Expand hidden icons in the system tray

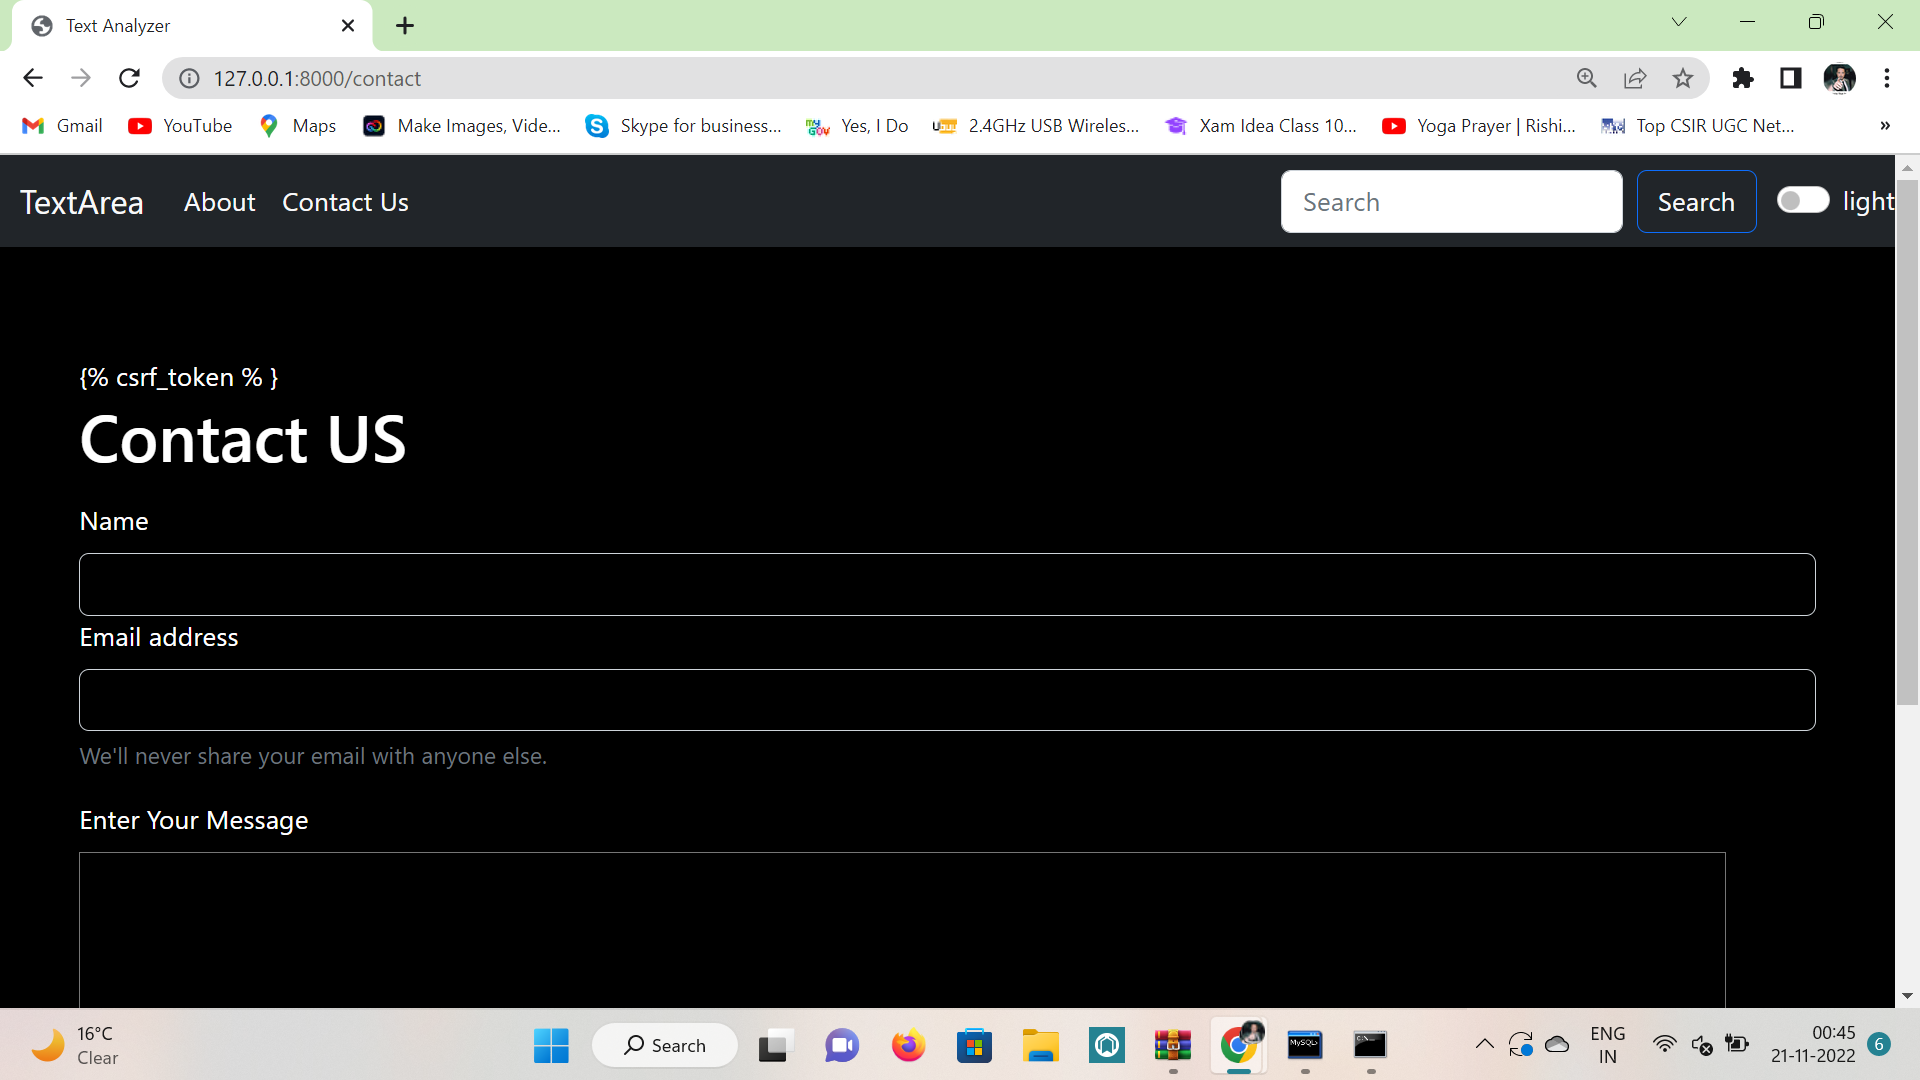pos(1485,1045)
